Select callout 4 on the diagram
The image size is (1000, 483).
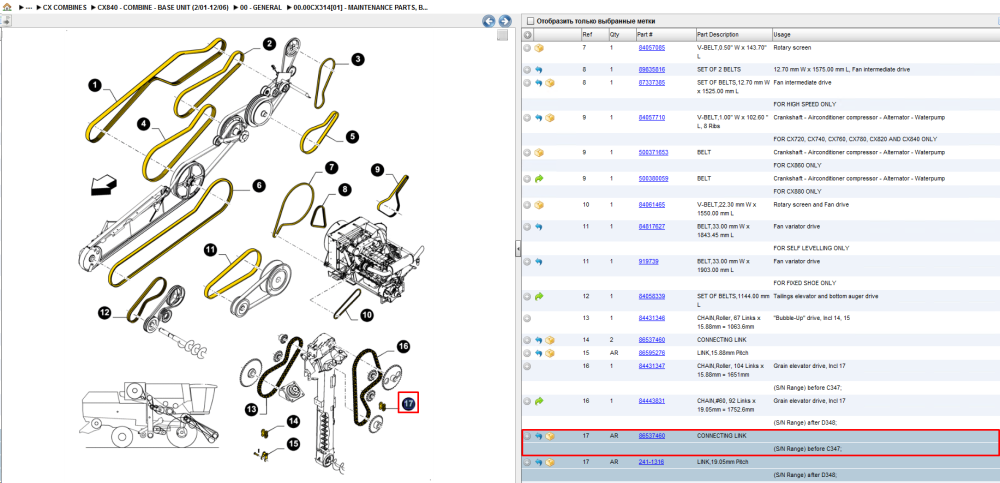145,124
